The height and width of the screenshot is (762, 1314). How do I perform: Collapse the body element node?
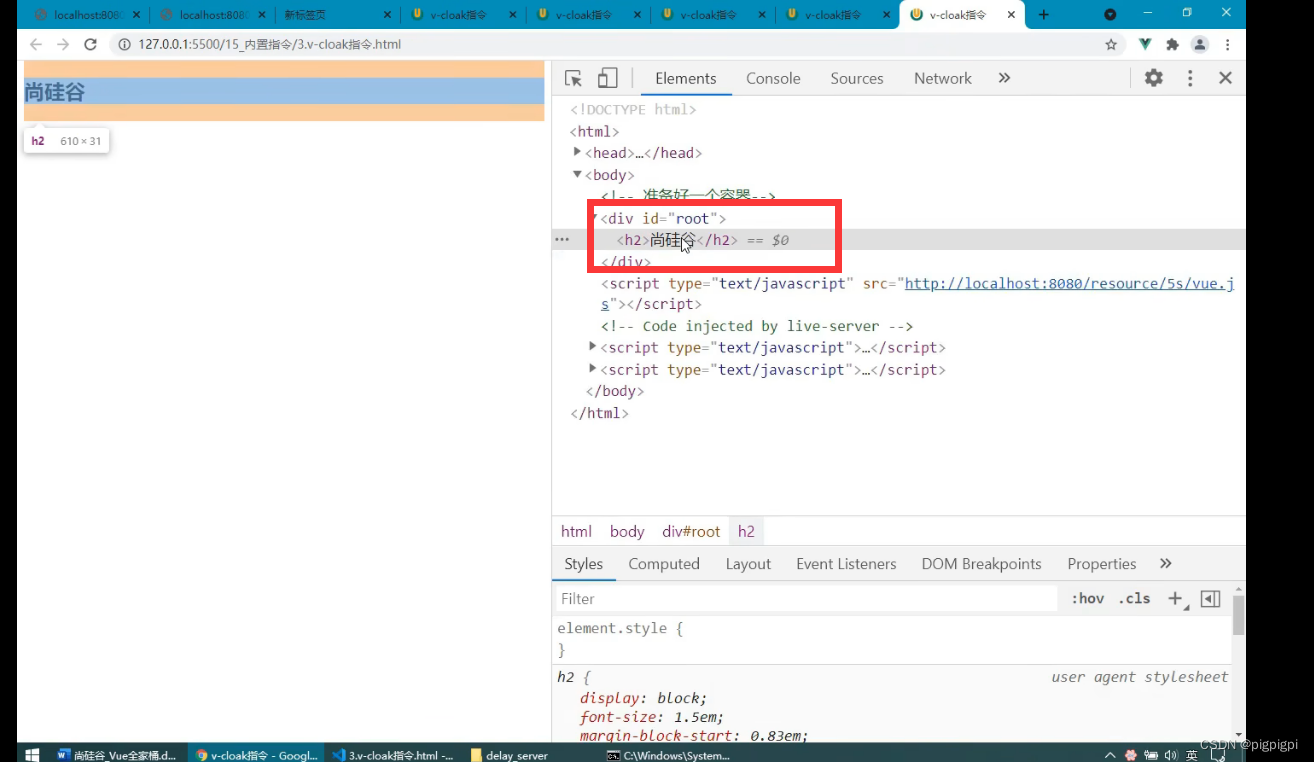577,174
